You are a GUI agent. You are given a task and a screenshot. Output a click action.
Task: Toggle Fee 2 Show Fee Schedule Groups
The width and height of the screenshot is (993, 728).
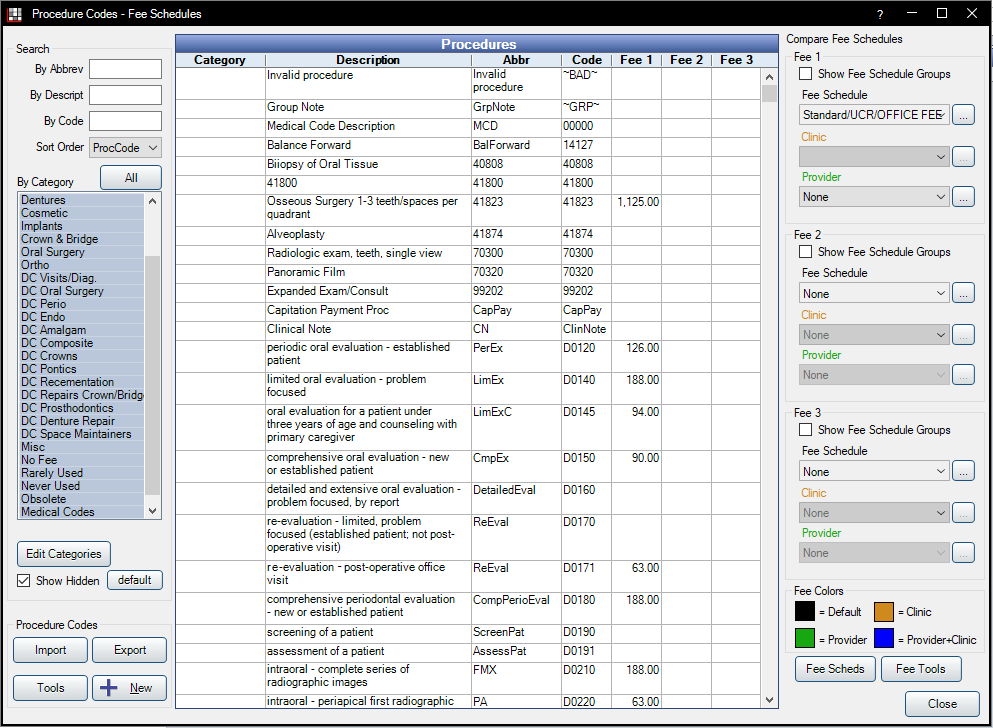[x=806, y=252]
